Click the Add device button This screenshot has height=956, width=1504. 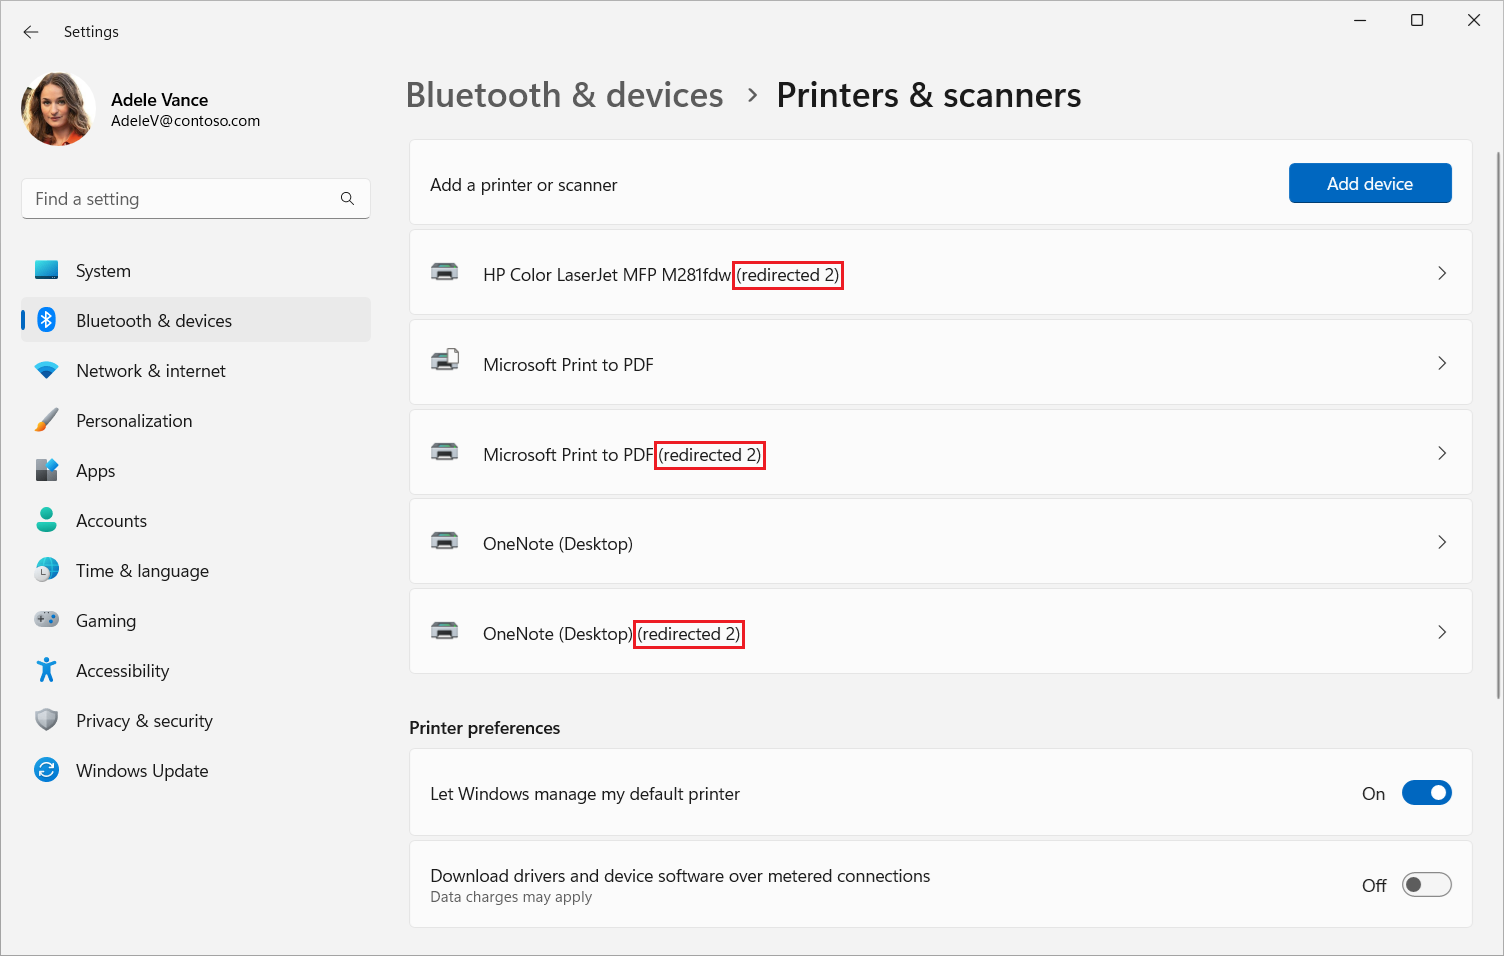[1370, 183]
